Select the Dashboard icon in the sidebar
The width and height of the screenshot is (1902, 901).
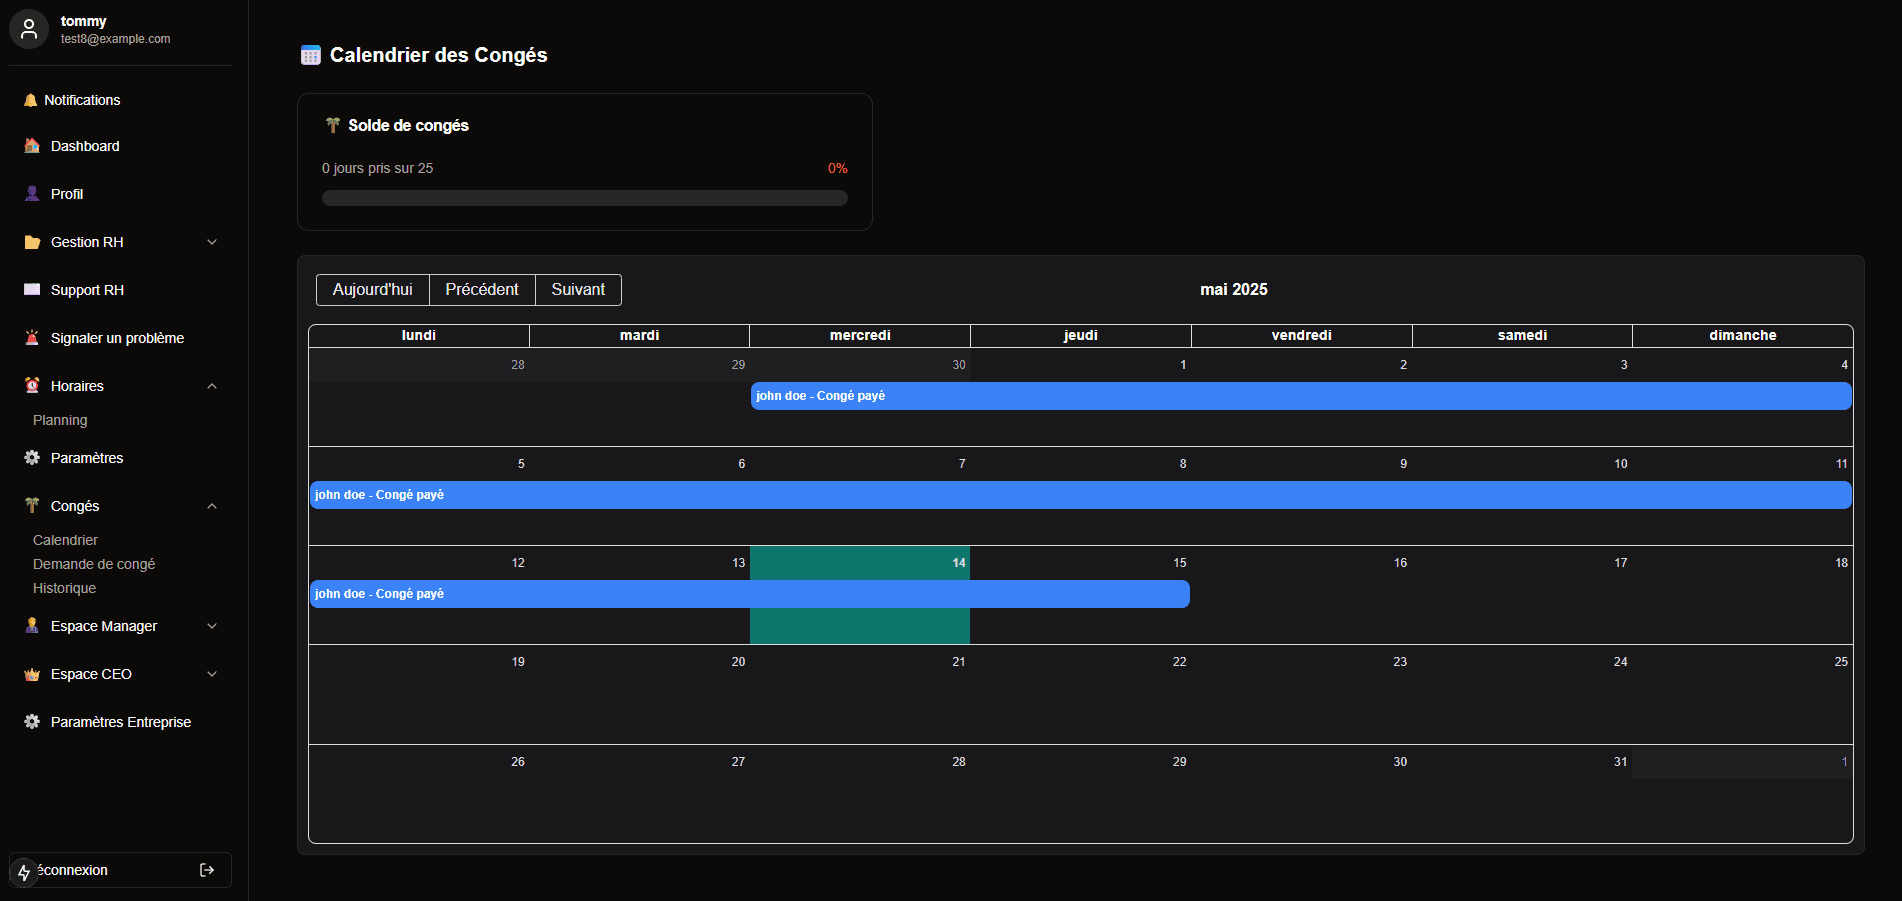click(x=32, y=146)
